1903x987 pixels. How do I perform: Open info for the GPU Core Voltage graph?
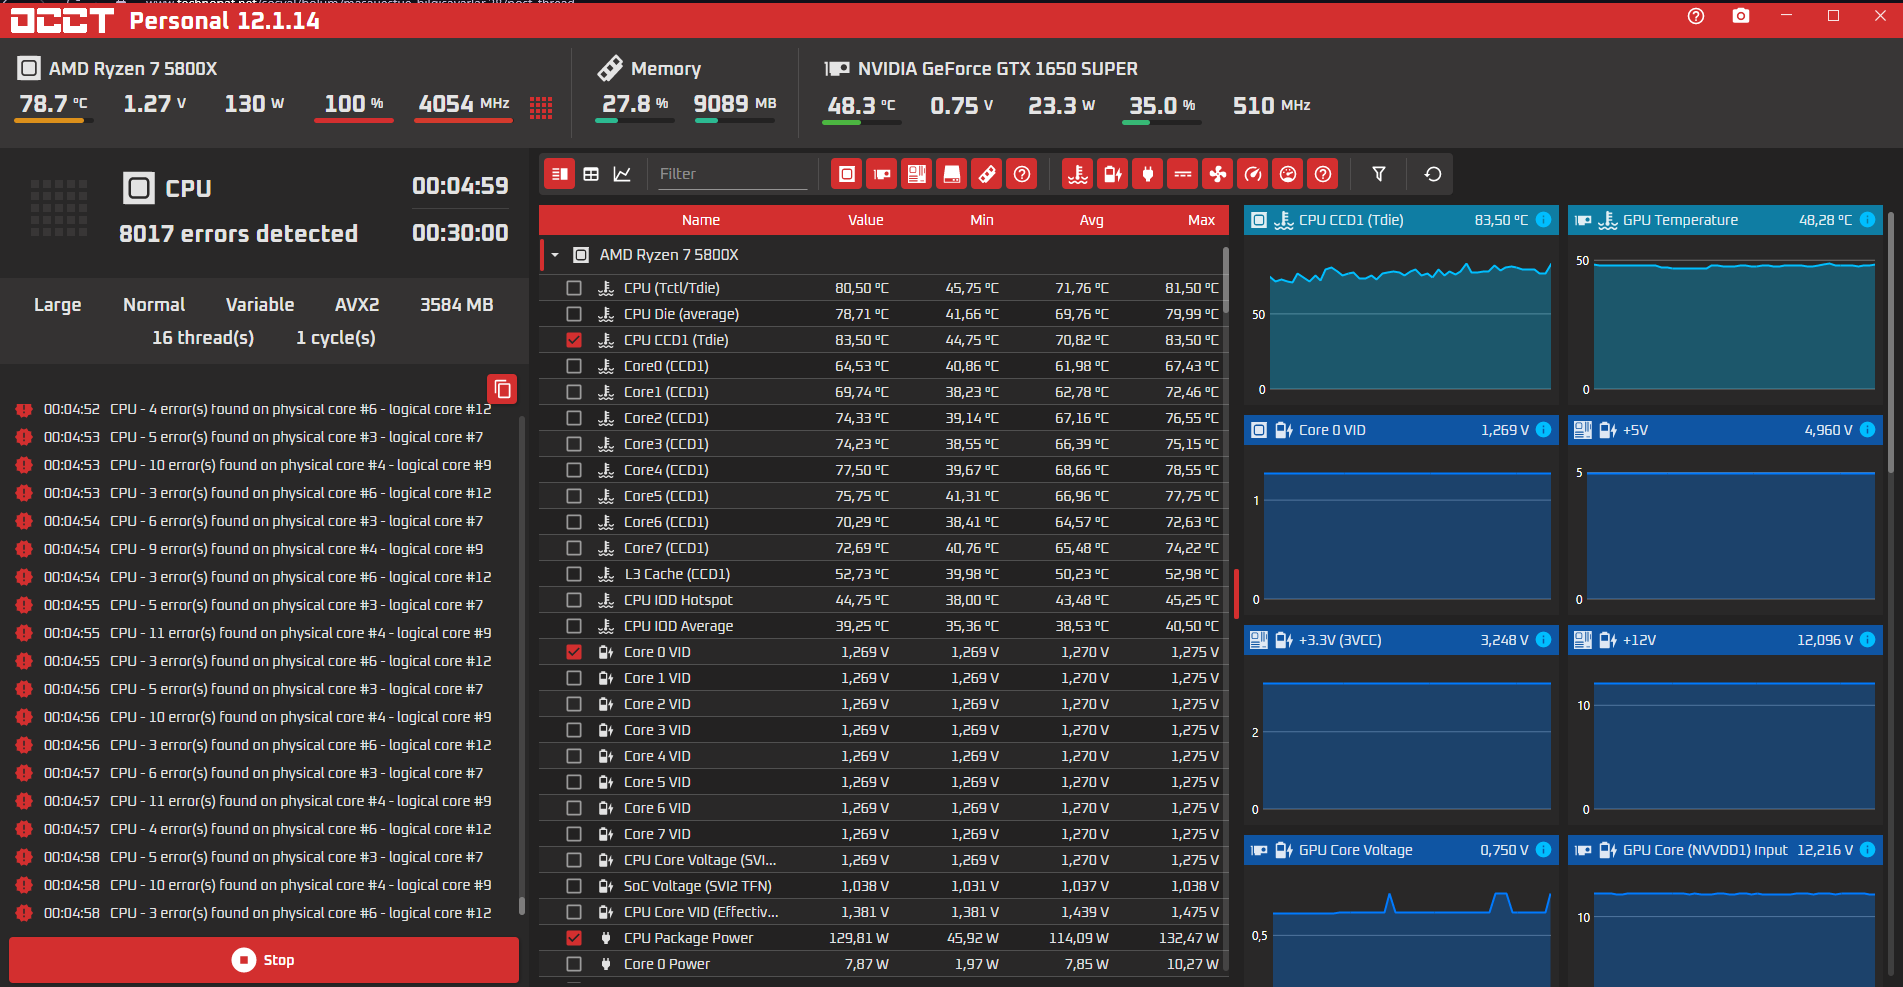coord(1544,850)
